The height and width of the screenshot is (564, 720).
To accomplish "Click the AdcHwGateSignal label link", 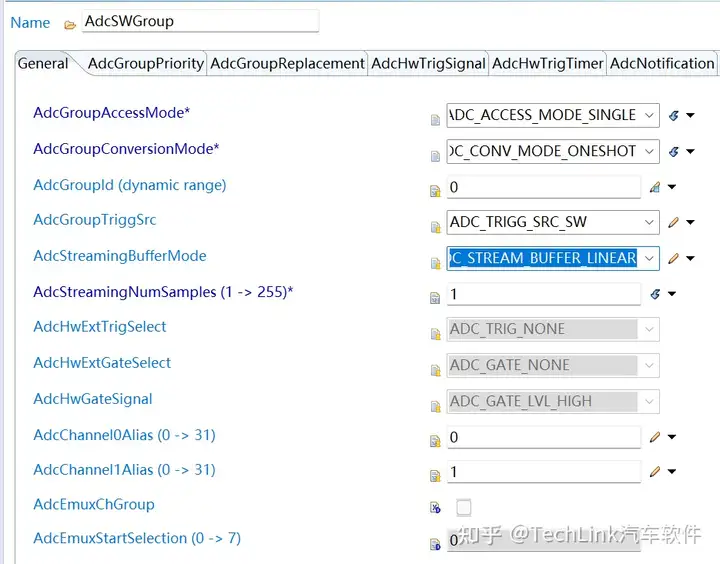I will [93, 399].
